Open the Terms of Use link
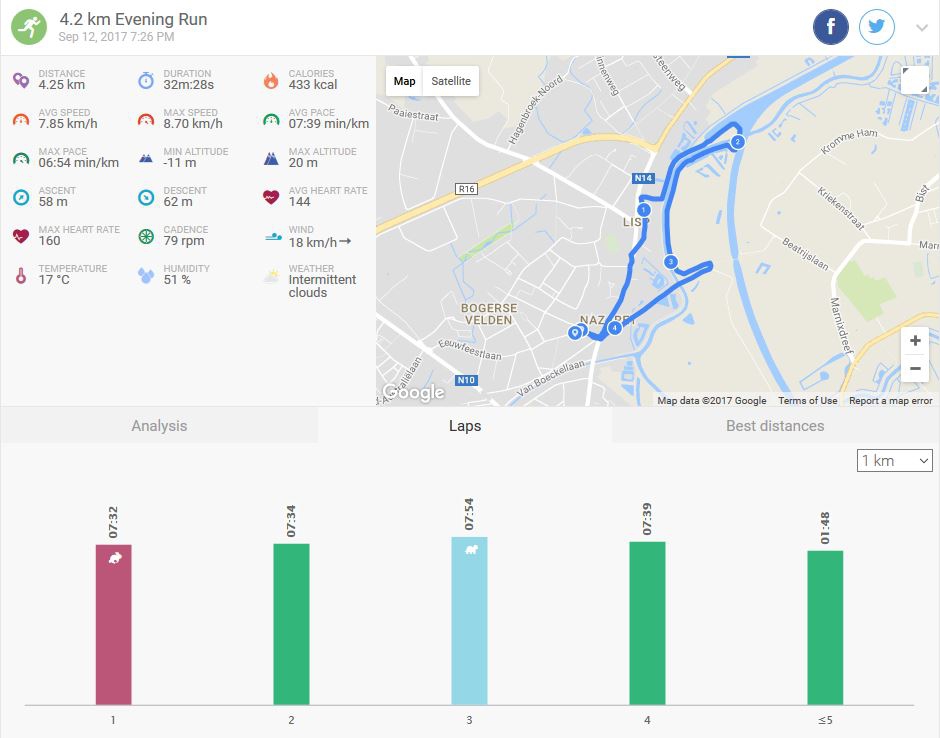This screenshot has height=738, width=940. coord(807,400)
